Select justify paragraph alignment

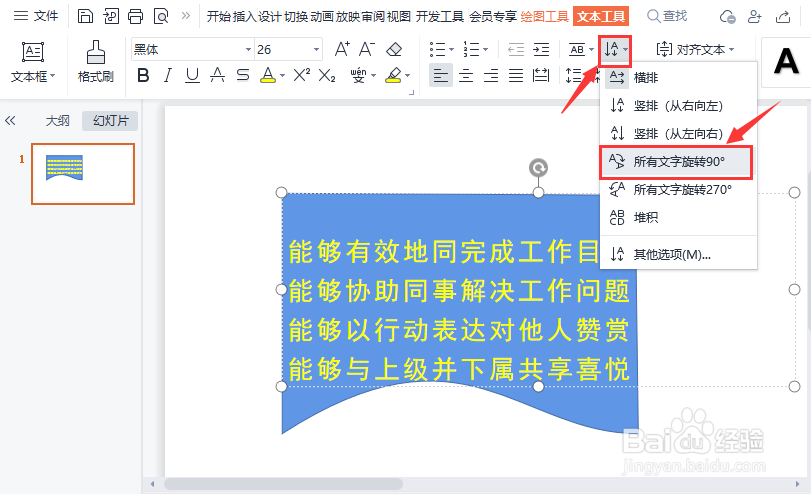coord(516,76)
